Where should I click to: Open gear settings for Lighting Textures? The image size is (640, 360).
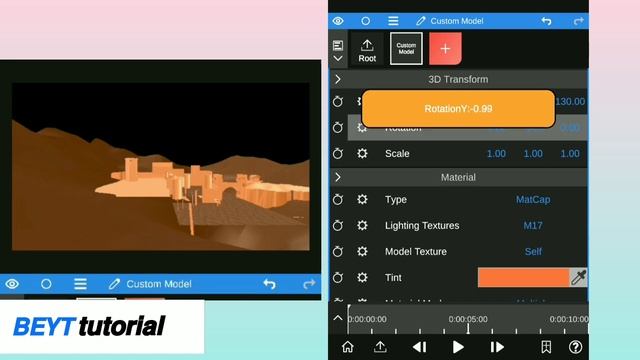click(362, 225)
